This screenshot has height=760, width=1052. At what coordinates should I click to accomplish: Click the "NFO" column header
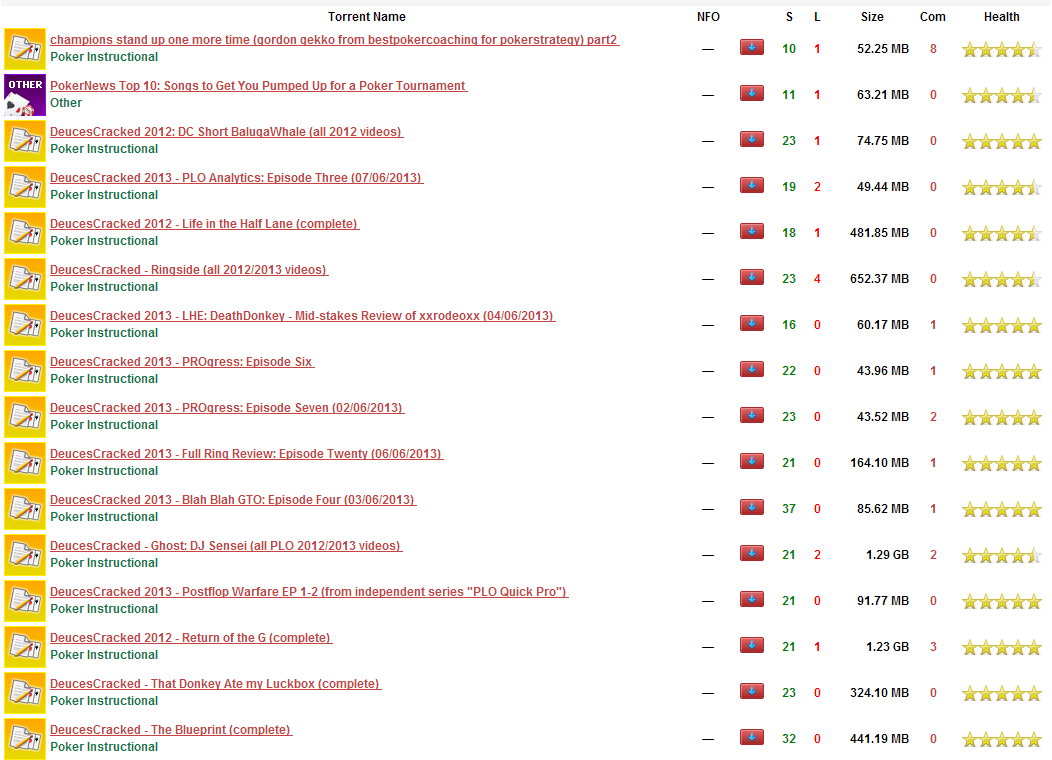point(708,17)
